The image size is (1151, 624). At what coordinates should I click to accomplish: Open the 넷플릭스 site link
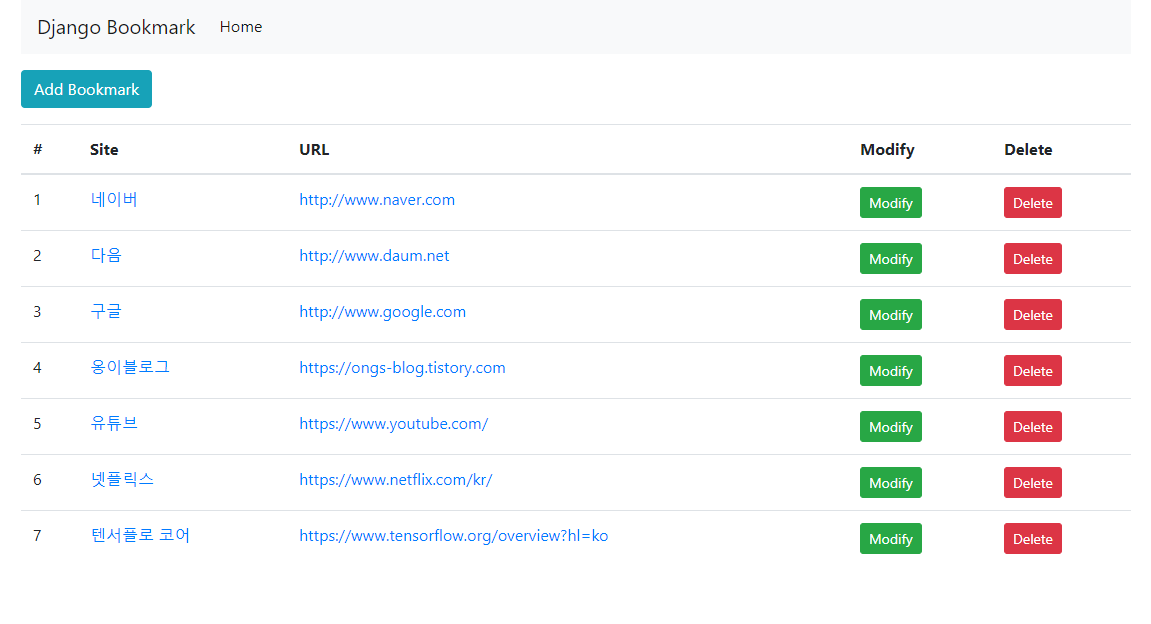[x=122, y=479]
